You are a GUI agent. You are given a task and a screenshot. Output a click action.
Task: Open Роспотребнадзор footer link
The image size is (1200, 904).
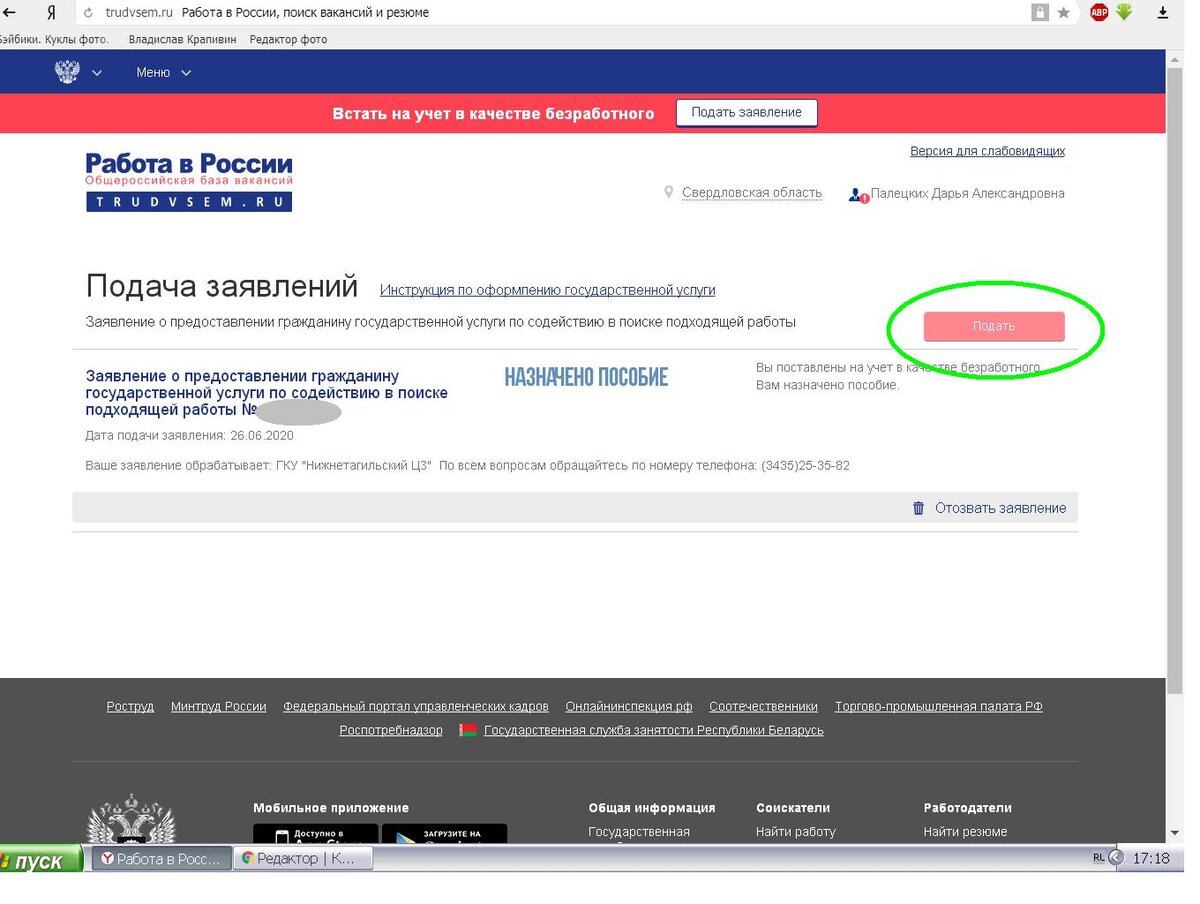point(391,730)
